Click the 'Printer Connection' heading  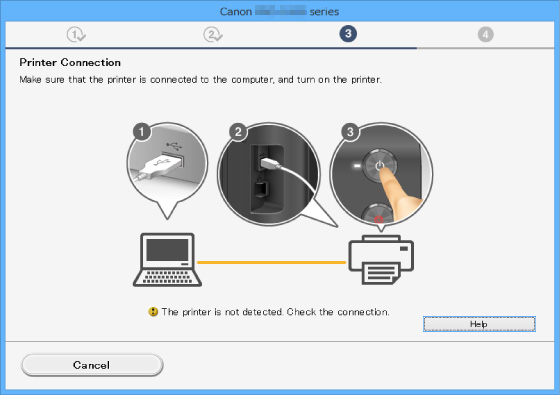tap(70, 62)
